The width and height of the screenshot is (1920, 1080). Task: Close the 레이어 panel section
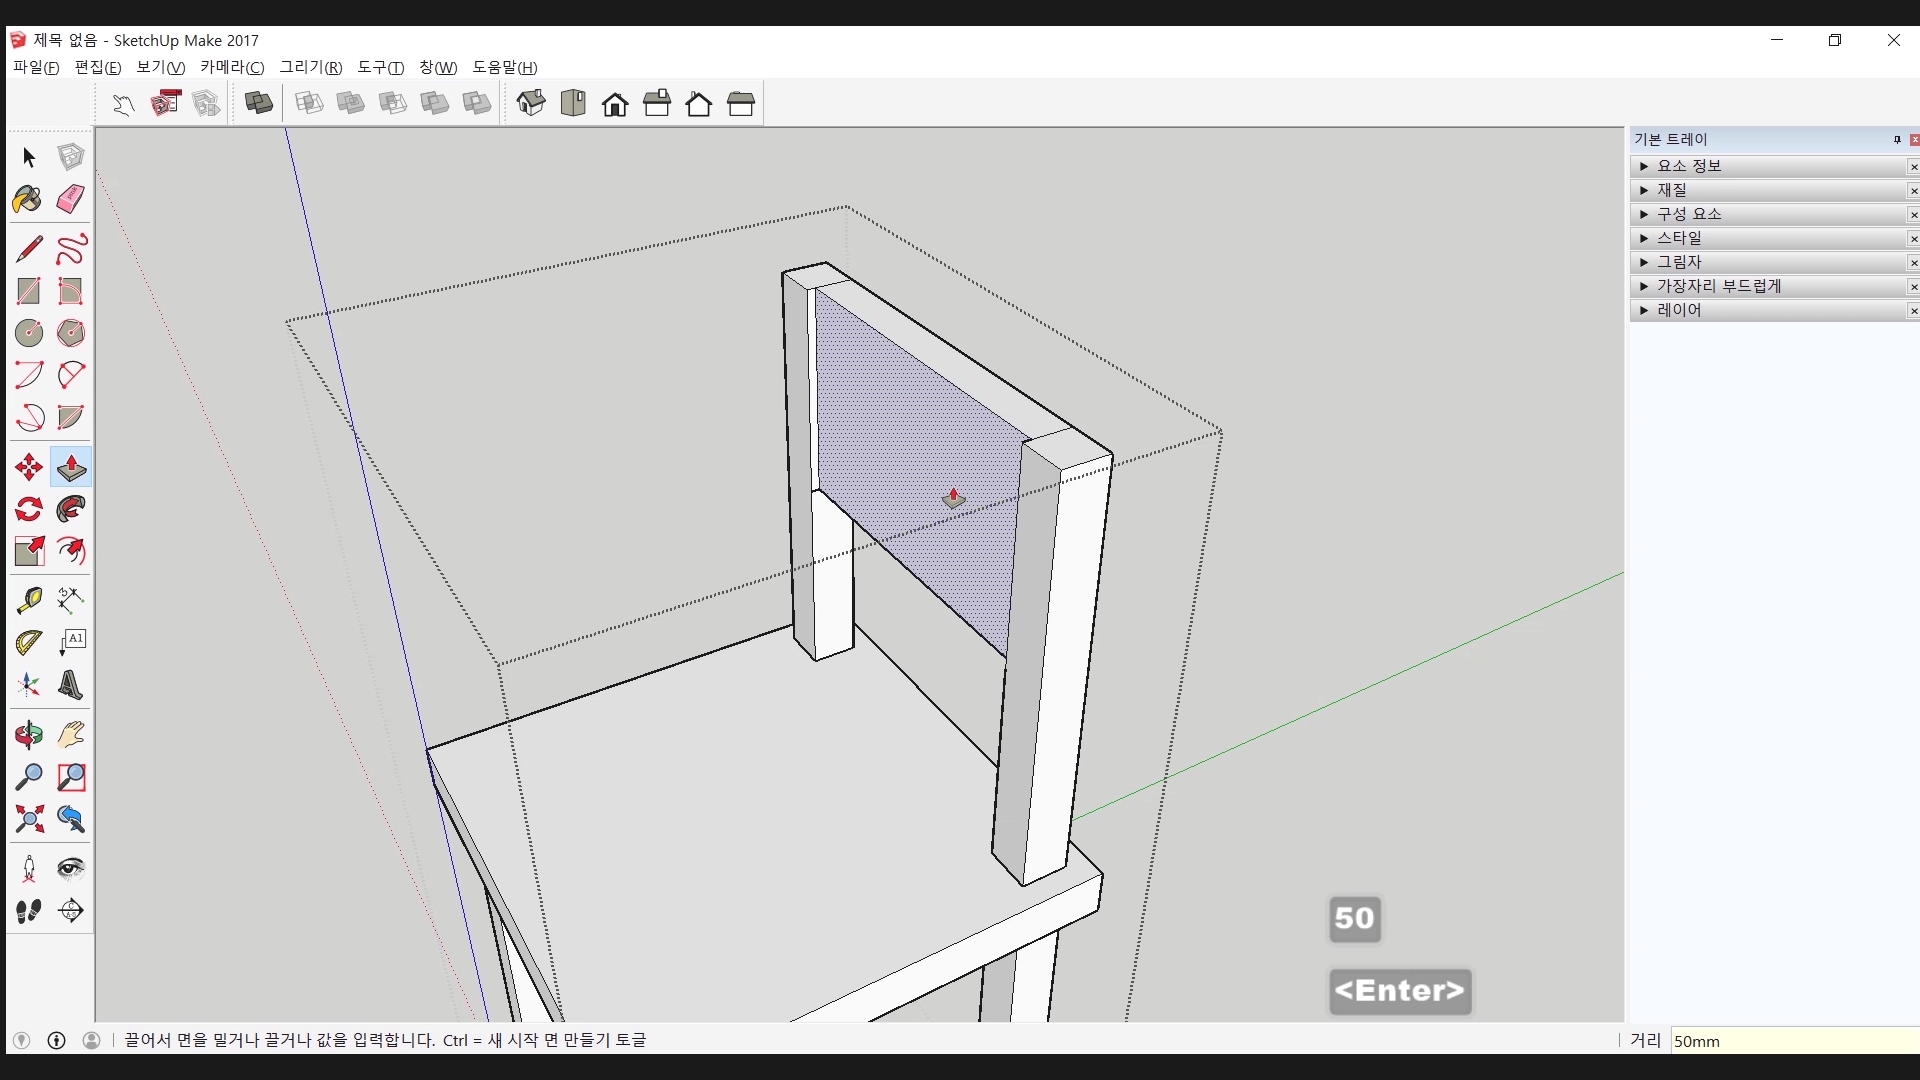pyautogui.click(x=1913, y=311)
